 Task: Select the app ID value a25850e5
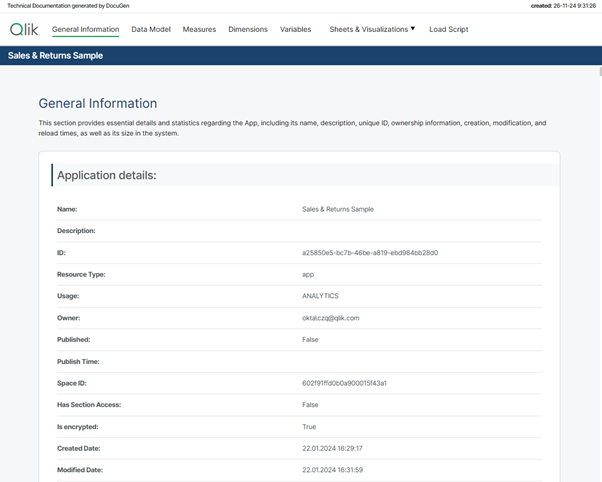(370, 253)
